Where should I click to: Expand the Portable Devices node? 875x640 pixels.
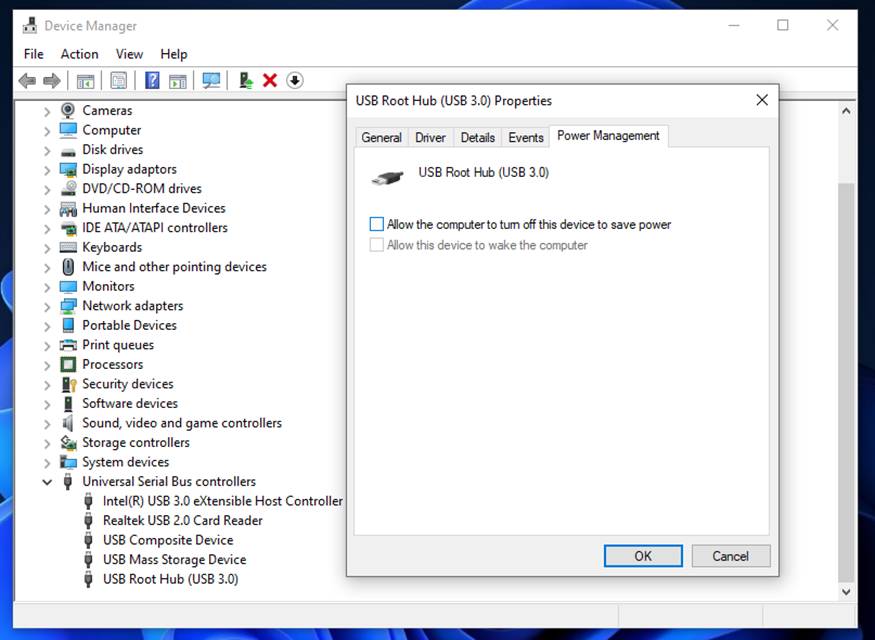47,326
